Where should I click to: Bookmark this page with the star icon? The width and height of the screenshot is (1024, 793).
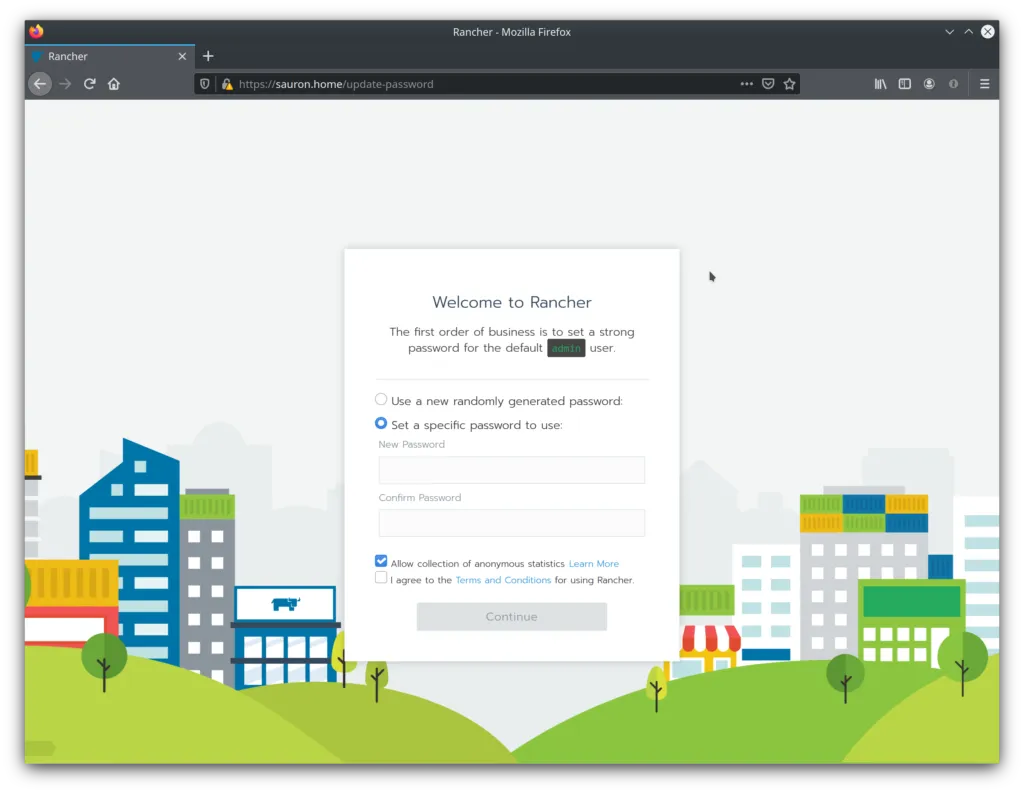coord(789,84)
